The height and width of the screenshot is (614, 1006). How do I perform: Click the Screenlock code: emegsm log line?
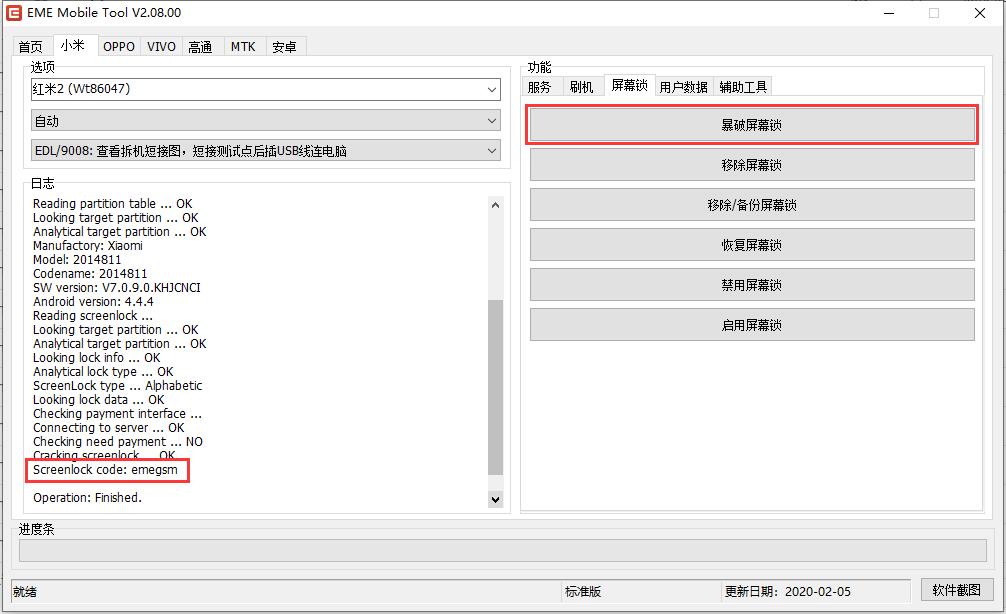click(105, 470)
